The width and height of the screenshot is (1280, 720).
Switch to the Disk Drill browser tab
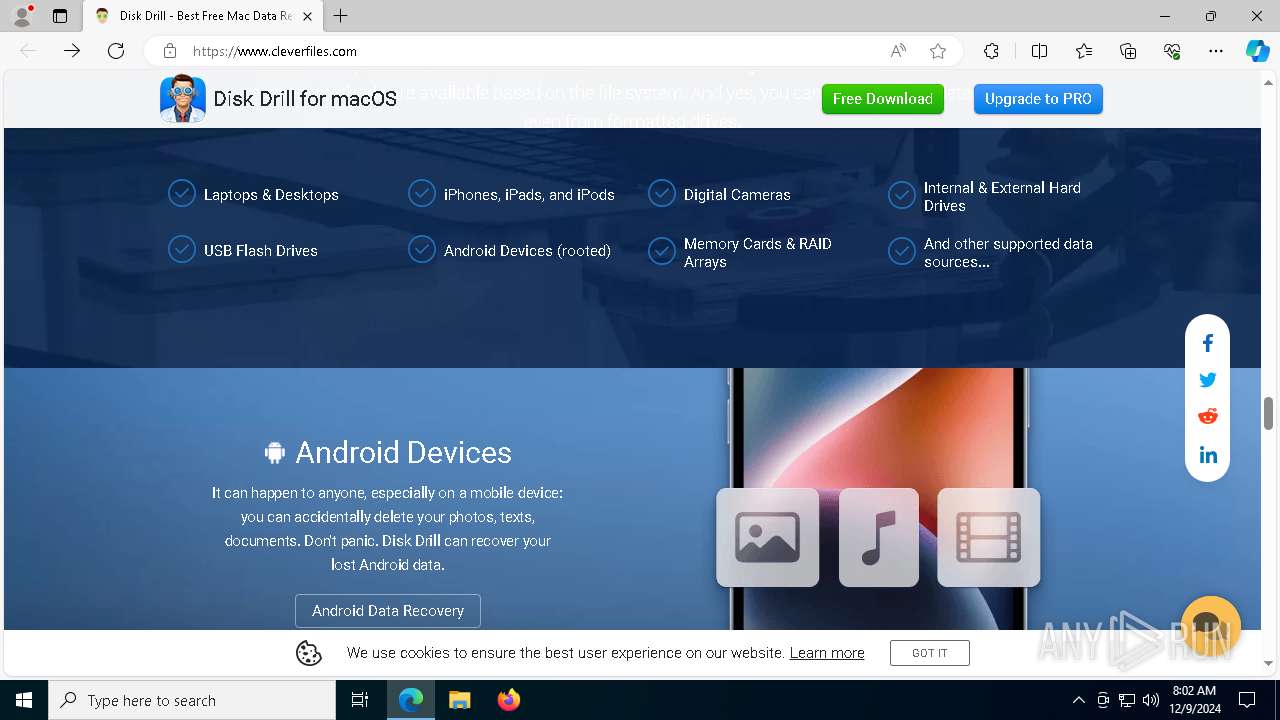tap(203, 16)
